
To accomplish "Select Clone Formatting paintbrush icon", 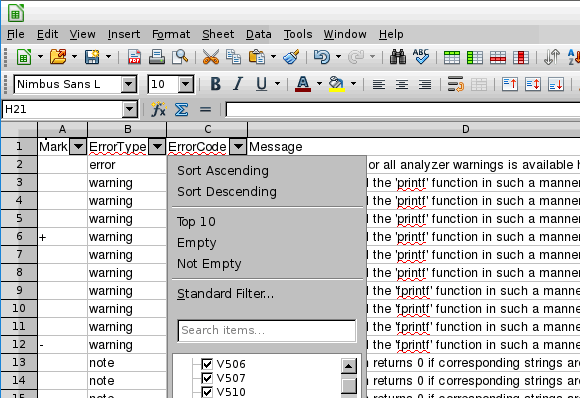I will pos(291,57).
